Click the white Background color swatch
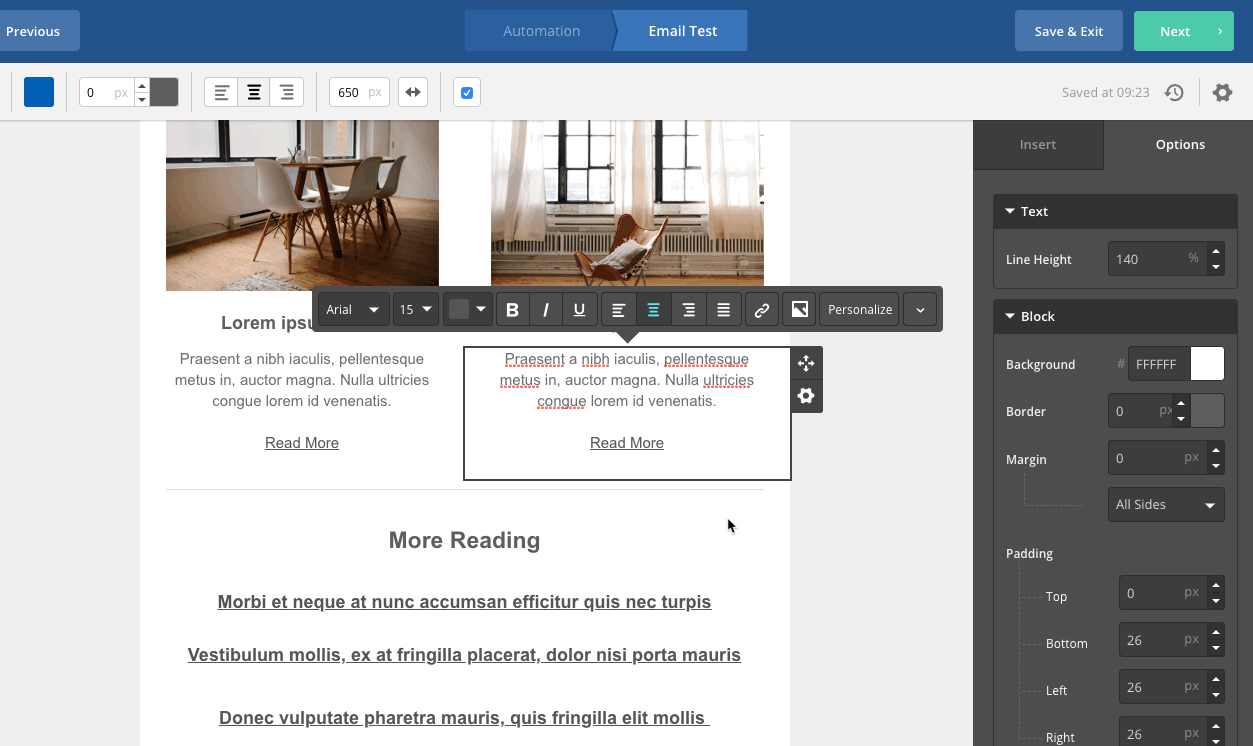Image resolution: width=1253 pixels, height=746 pixels. coord(1207,364)
